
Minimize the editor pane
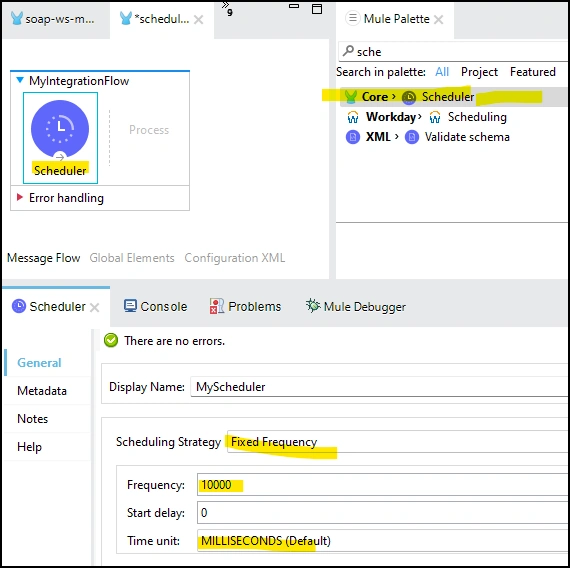[x=294, y=6]
